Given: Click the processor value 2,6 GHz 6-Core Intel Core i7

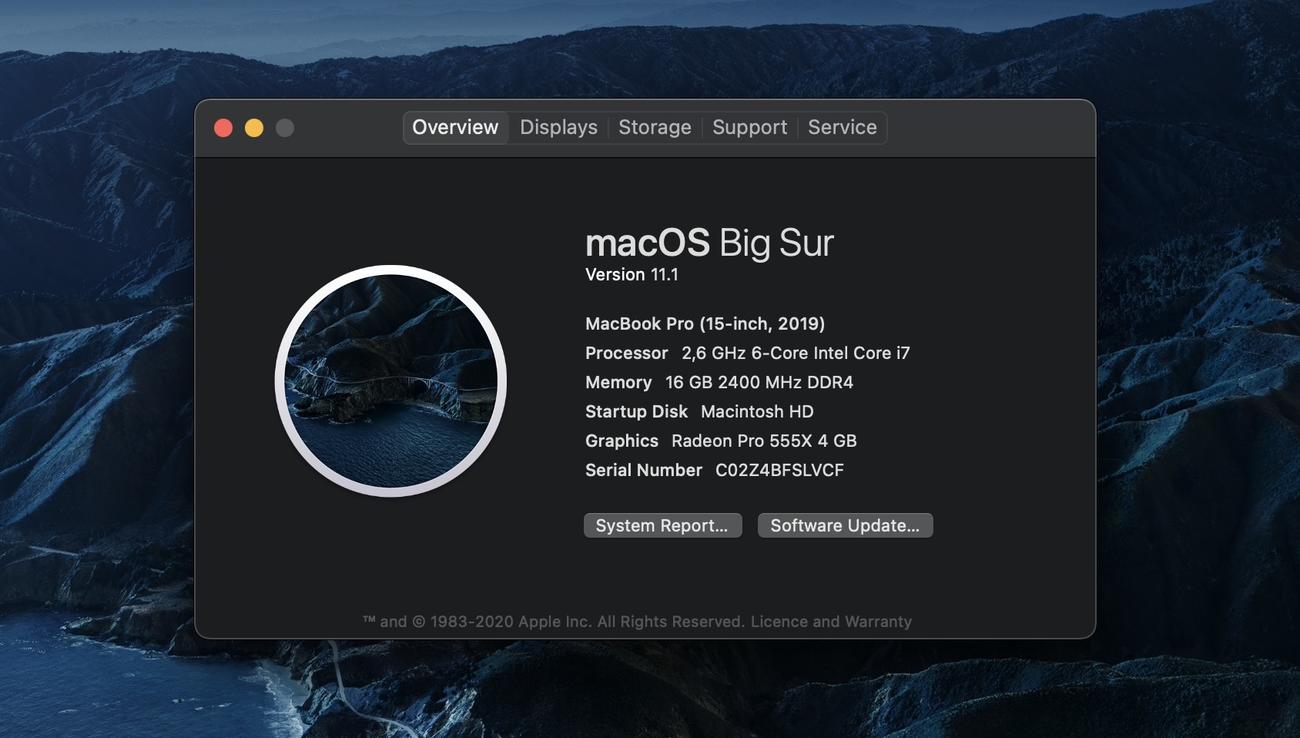Looking at the screenshot, I should click(796, 353).
